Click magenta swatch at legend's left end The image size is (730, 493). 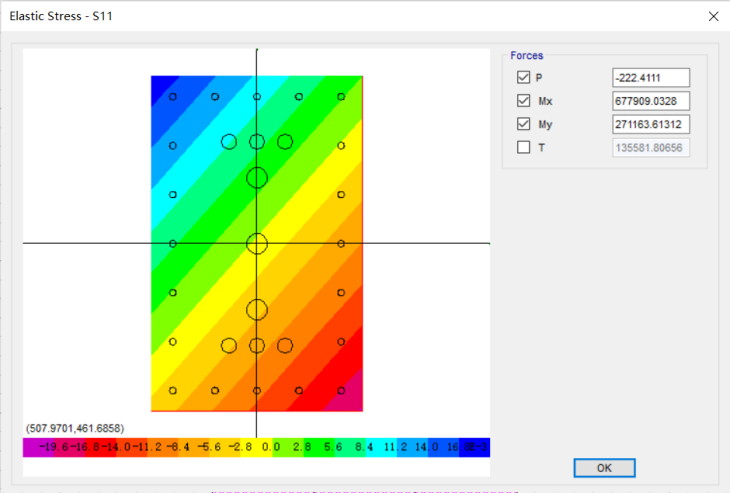[32, 448]
